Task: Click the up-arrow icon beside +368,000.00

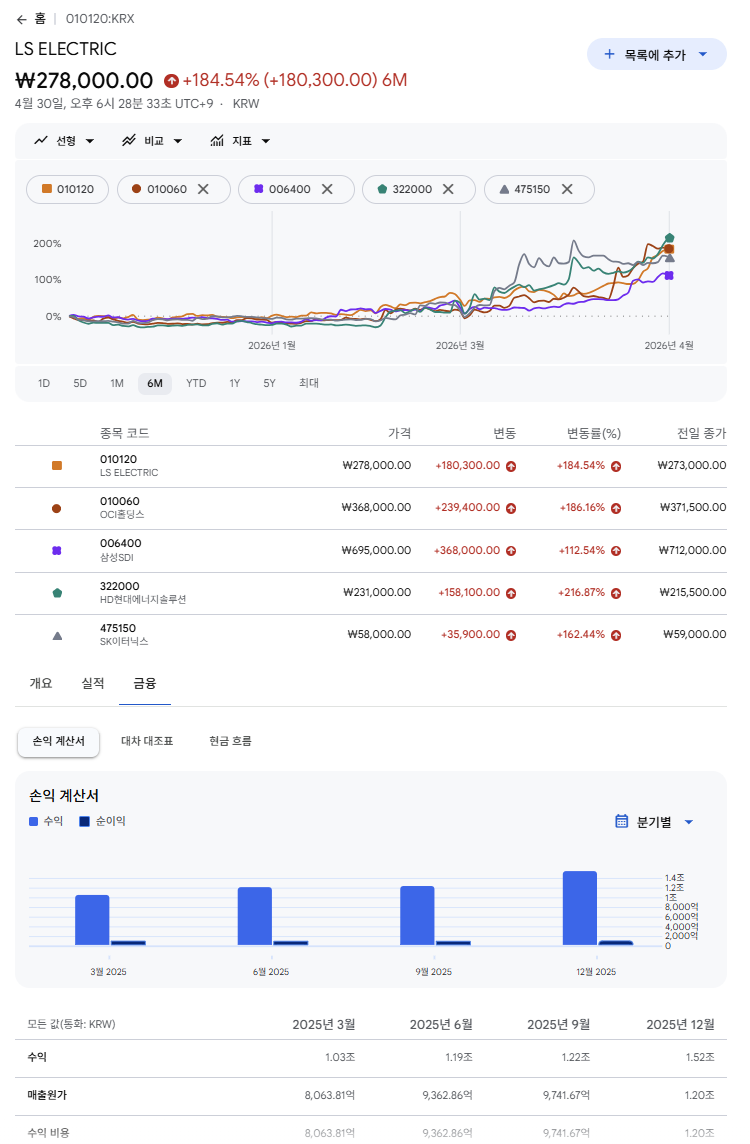Action: pos(511,551)
